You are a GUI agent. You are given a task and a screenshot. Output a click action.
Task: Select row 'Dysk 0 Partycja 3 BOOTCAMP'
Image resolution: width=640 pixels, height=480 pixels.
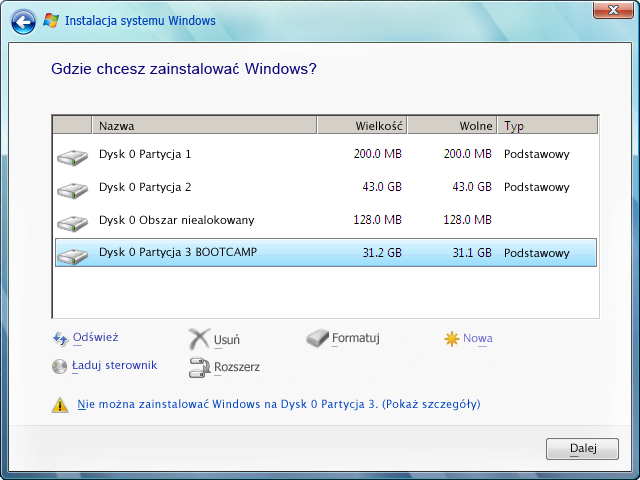point(326,253)
